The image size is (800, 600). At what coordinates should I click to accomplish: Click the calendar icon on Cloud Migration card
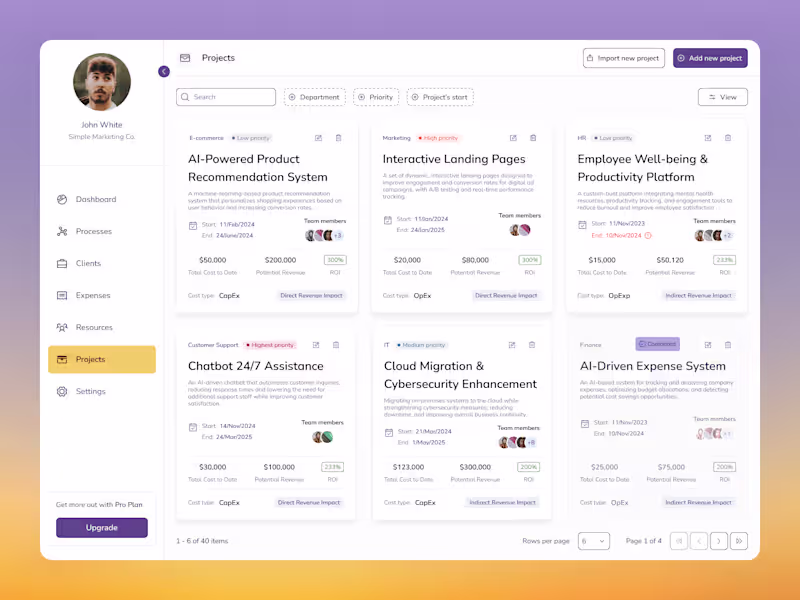pos(389,433)
